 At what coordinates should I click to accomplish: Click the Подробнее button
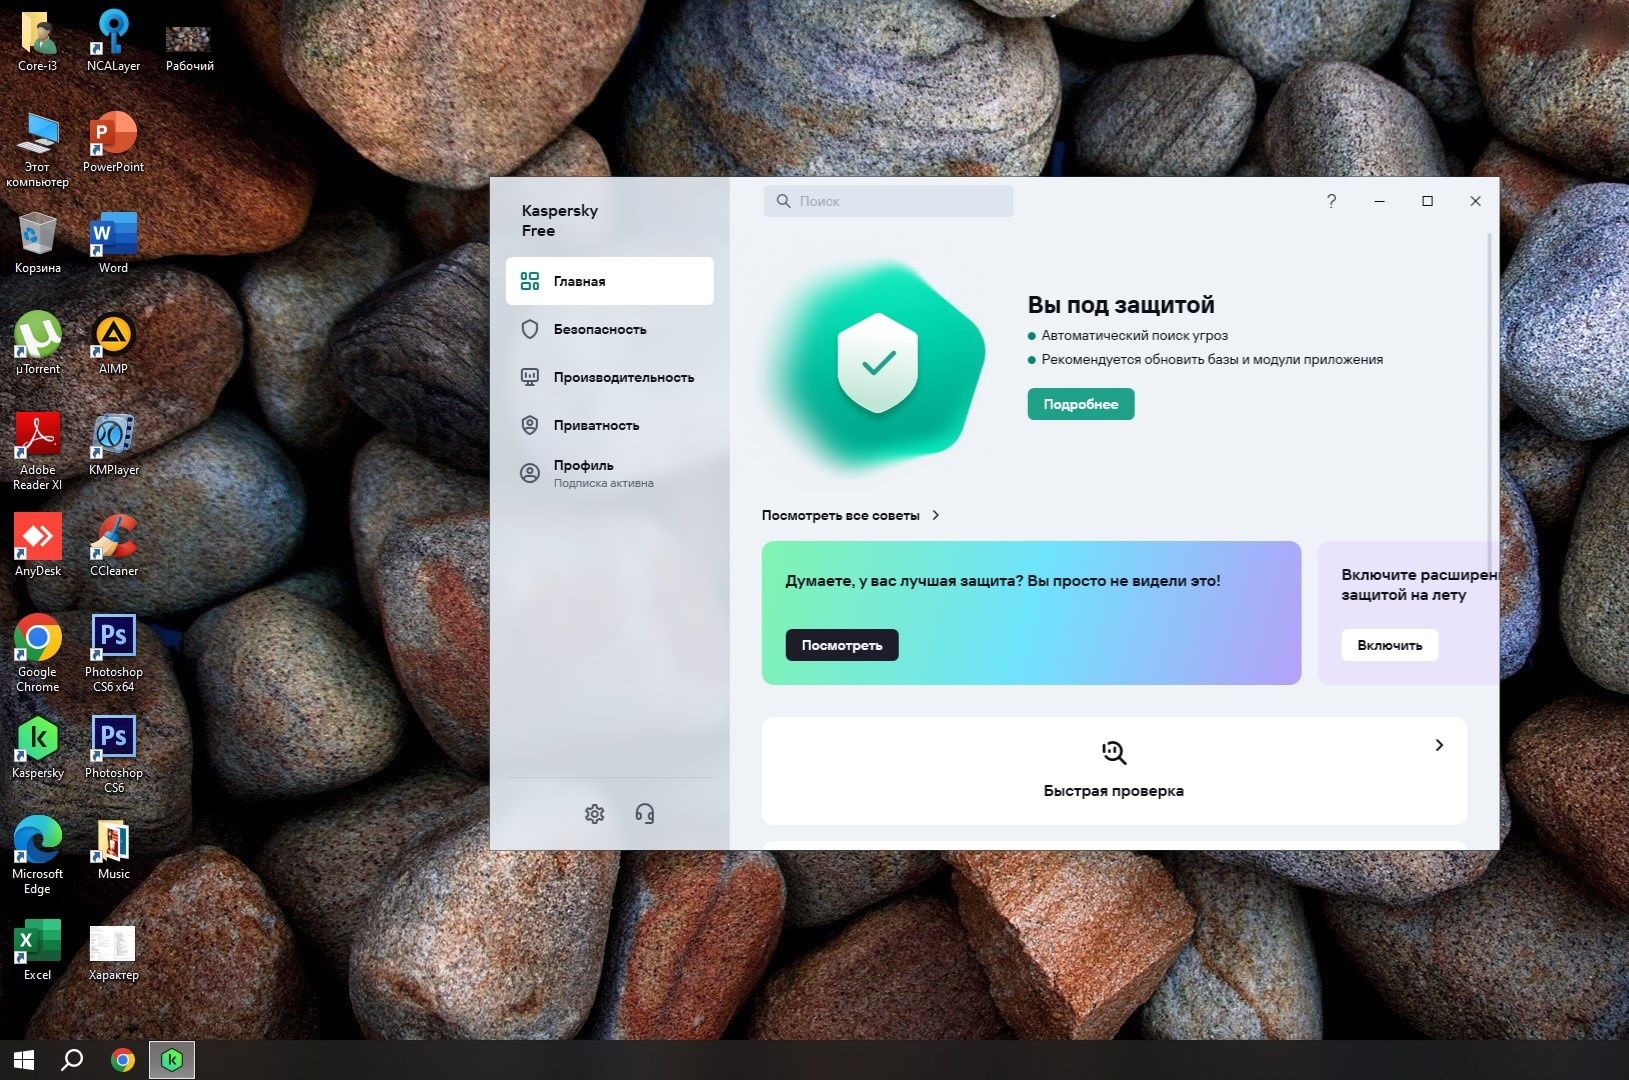coord(1081,404)
